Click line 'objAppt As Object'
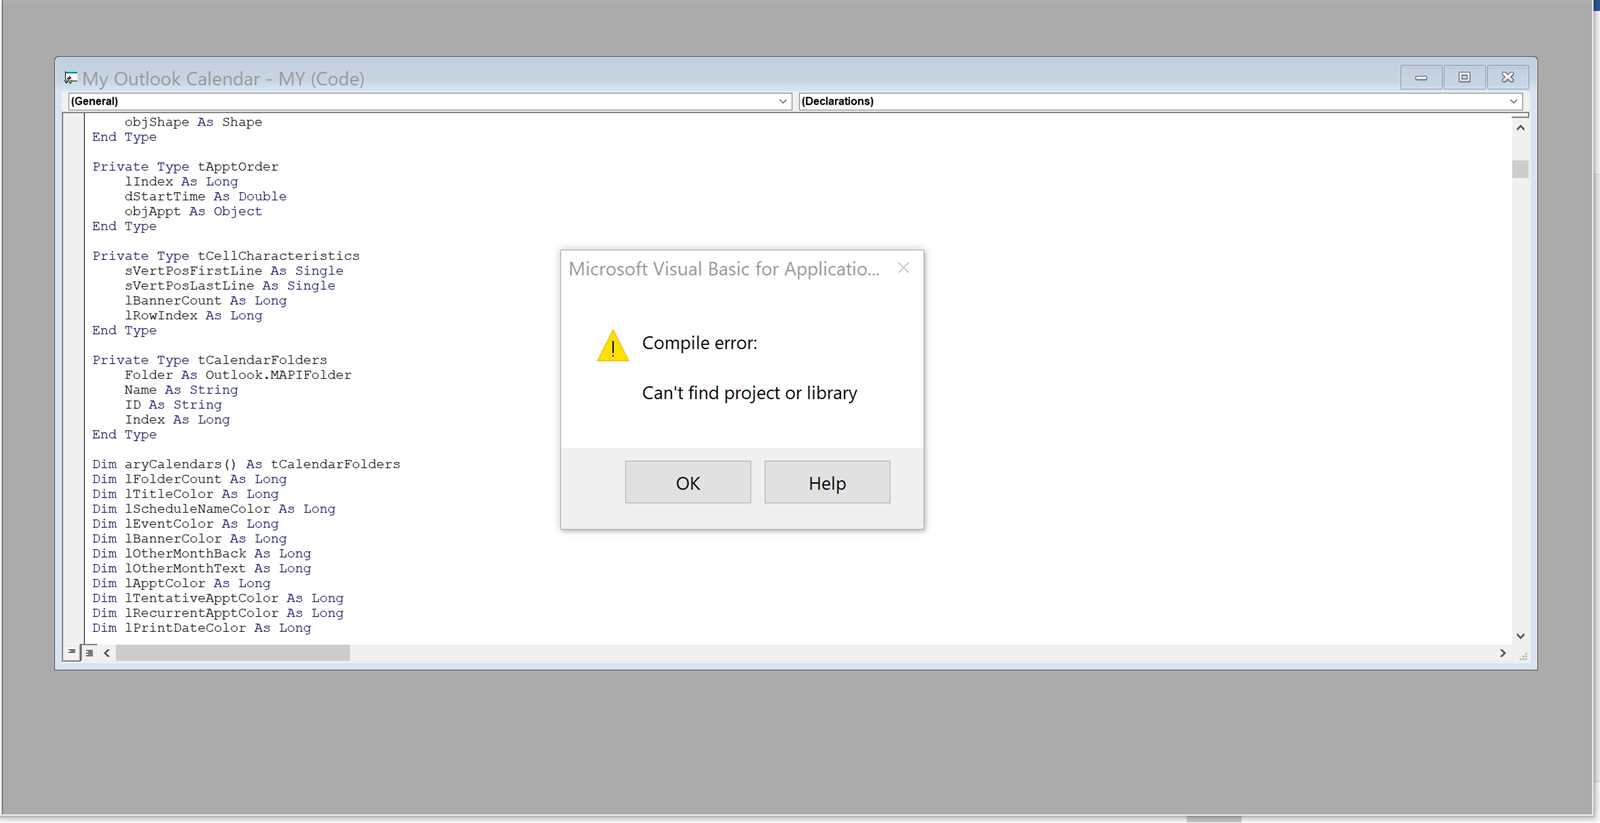The width and height of the screenshot is (1600, 823). click(x=193, y=212)
